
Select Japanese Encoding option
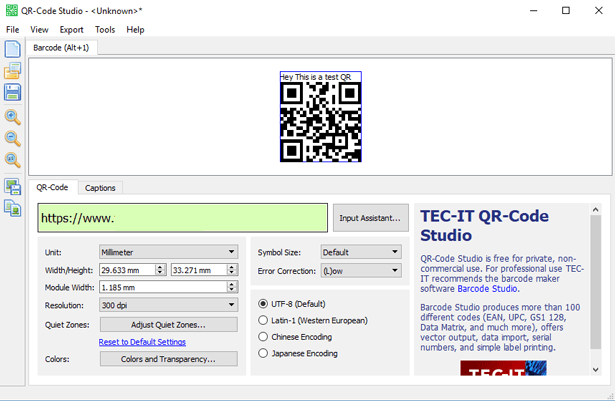[298, 354]
